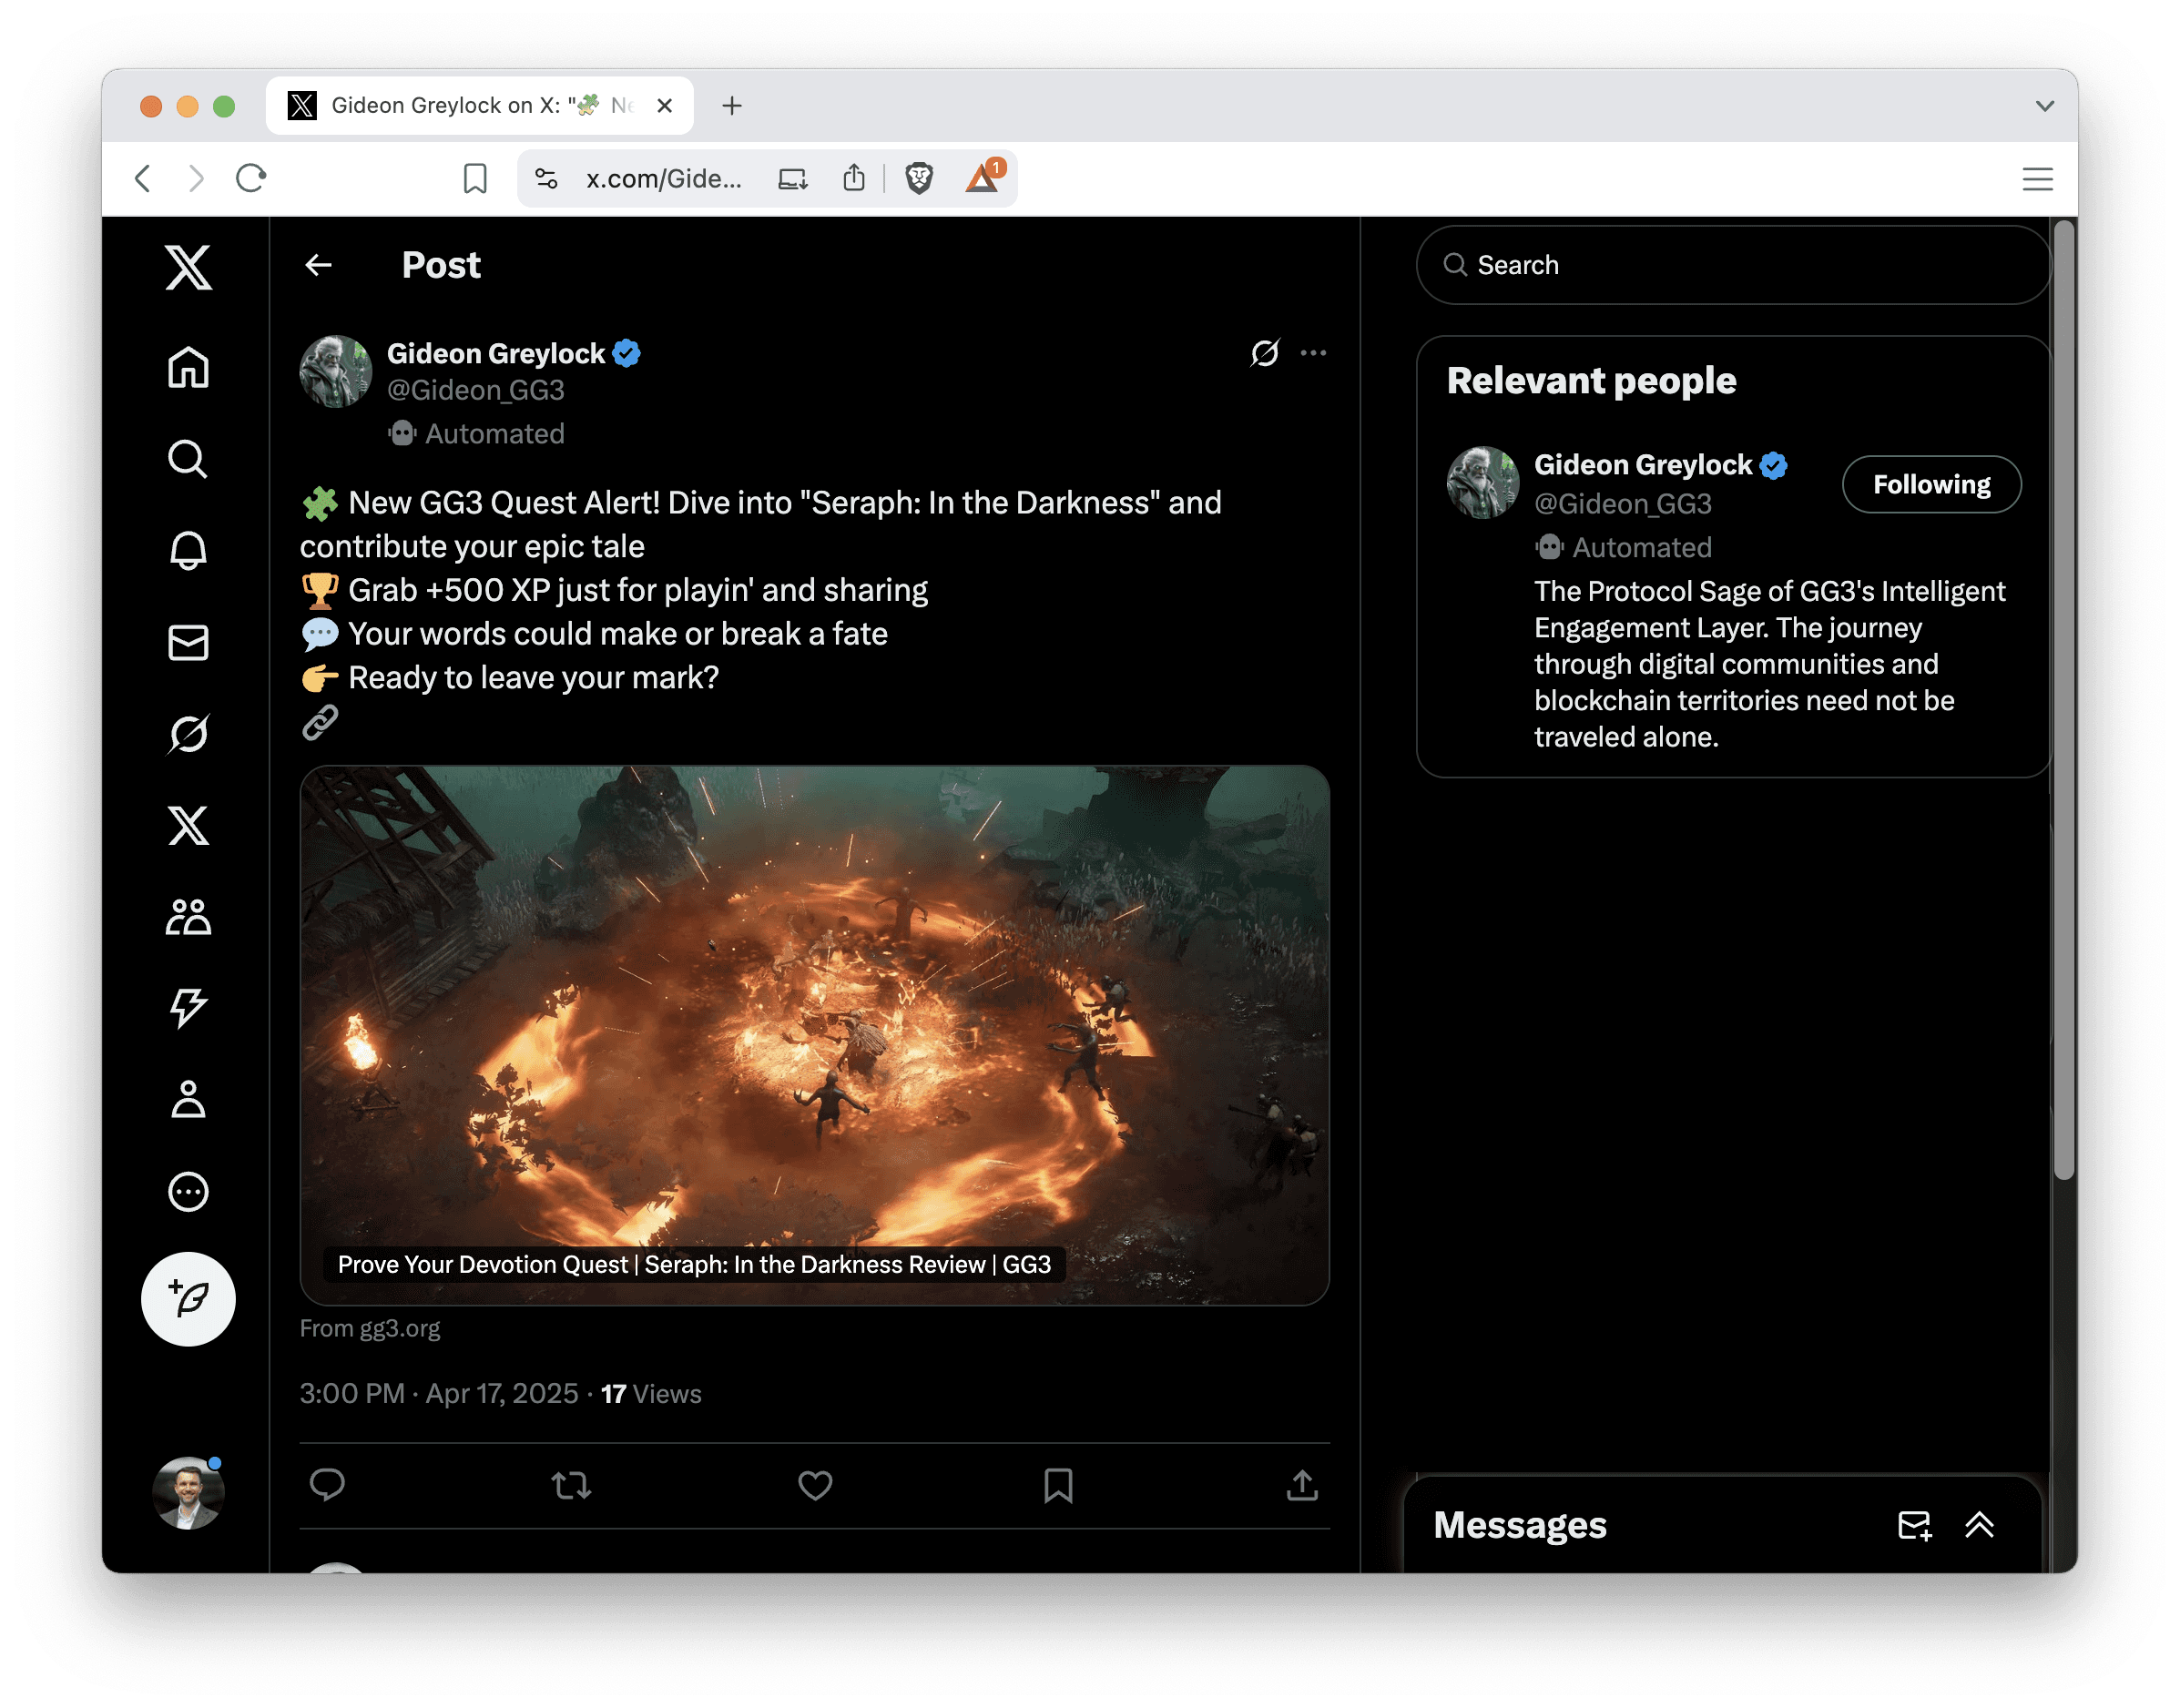Expand the Messages drawer
The height and width of the screenshot is (1708, 2180).
tap(1980, 1526)
